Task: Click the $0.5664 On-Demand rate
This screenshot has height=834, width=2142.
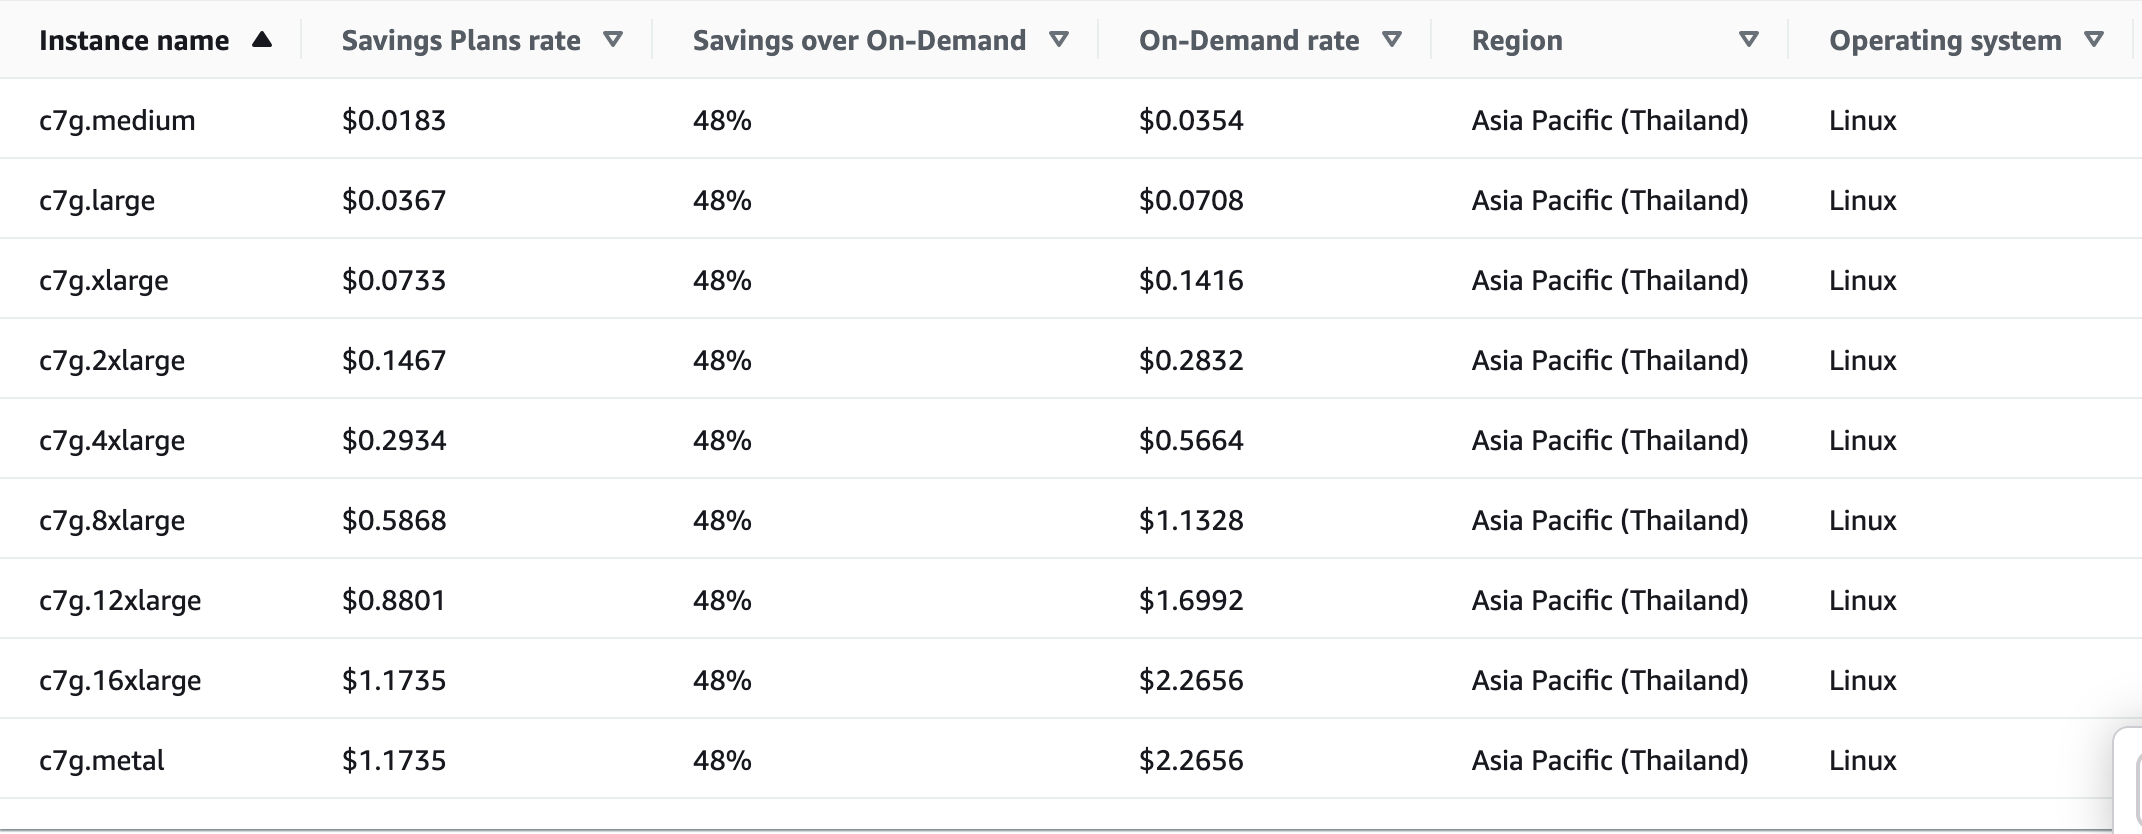Action: (1191, 440)
